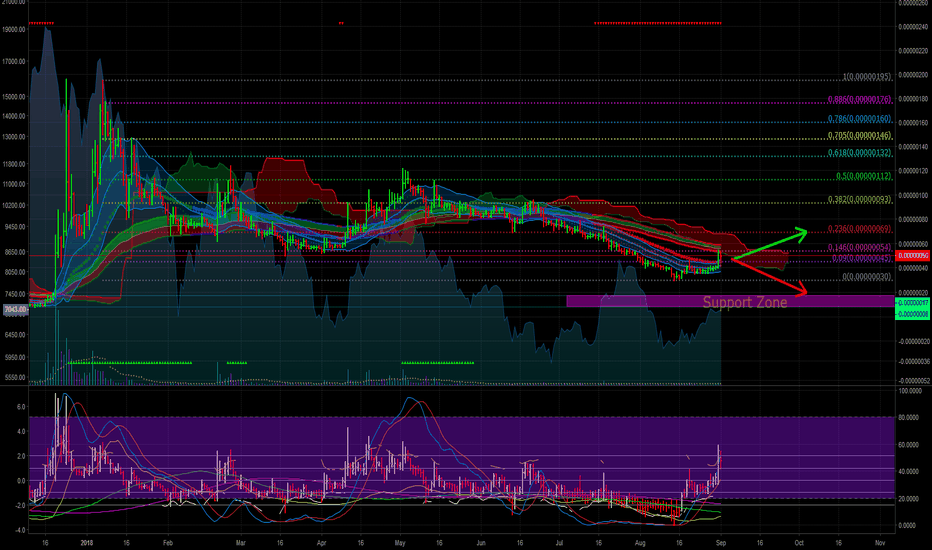Image resolution: width=932 pixels, height=550 pixels.
Task: Click the Nov label on the time axis
Action: [880, 543]
